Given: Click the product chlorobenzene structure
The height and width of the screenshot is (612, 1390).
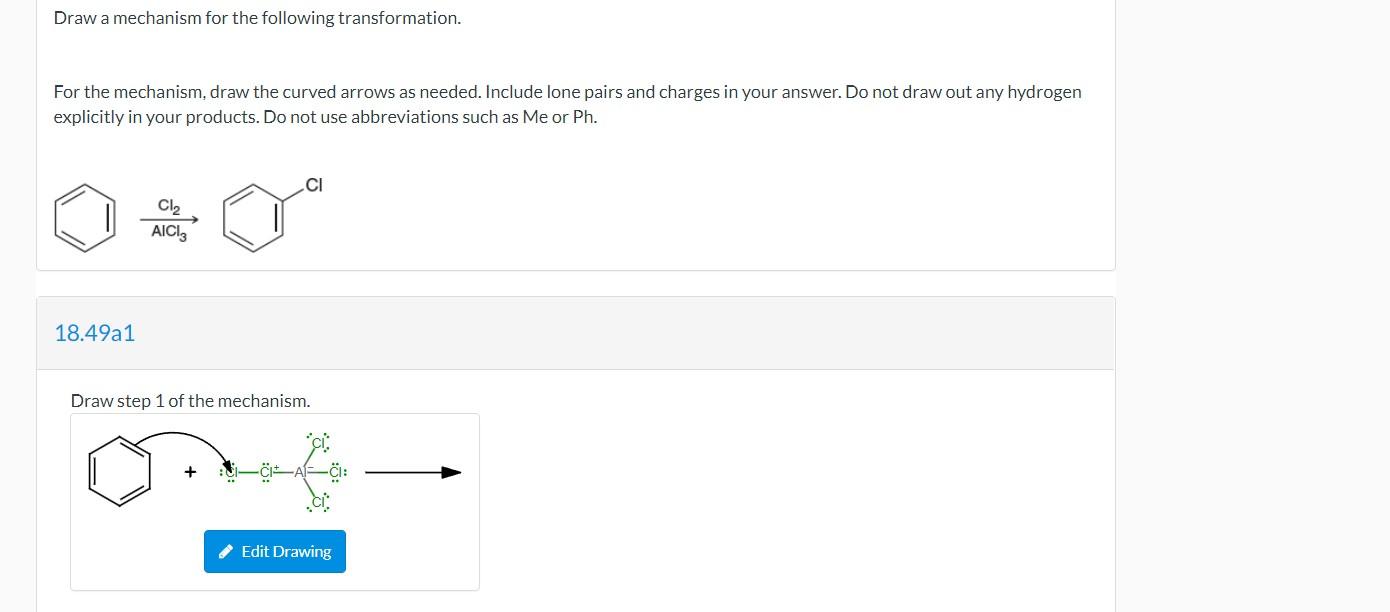Looking at the screenshot, I should point(252,217).
